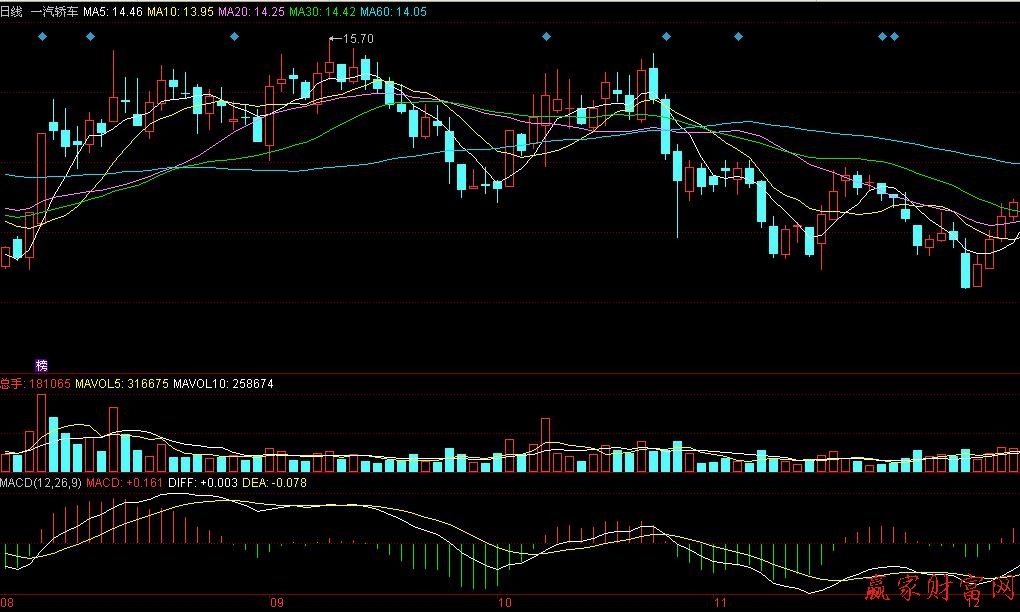Click the 15.70 high price annotation
Image resolution: width=1020 pixels, height=612 pixels.
pyautogui.click(x=357, y=38)
